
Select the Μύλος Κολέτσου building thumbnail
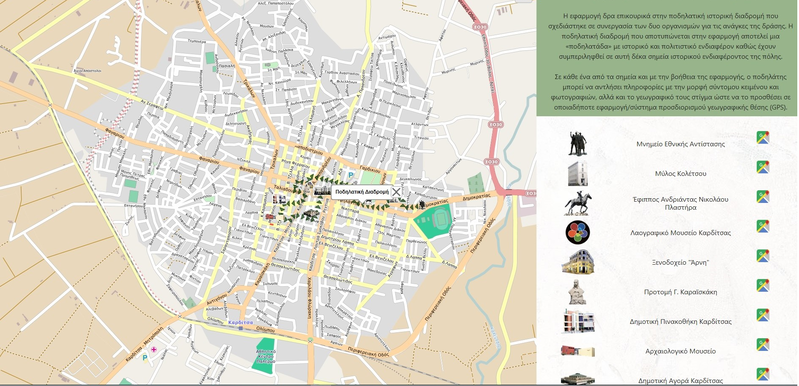pyautogui.click(x=577, y=174)
